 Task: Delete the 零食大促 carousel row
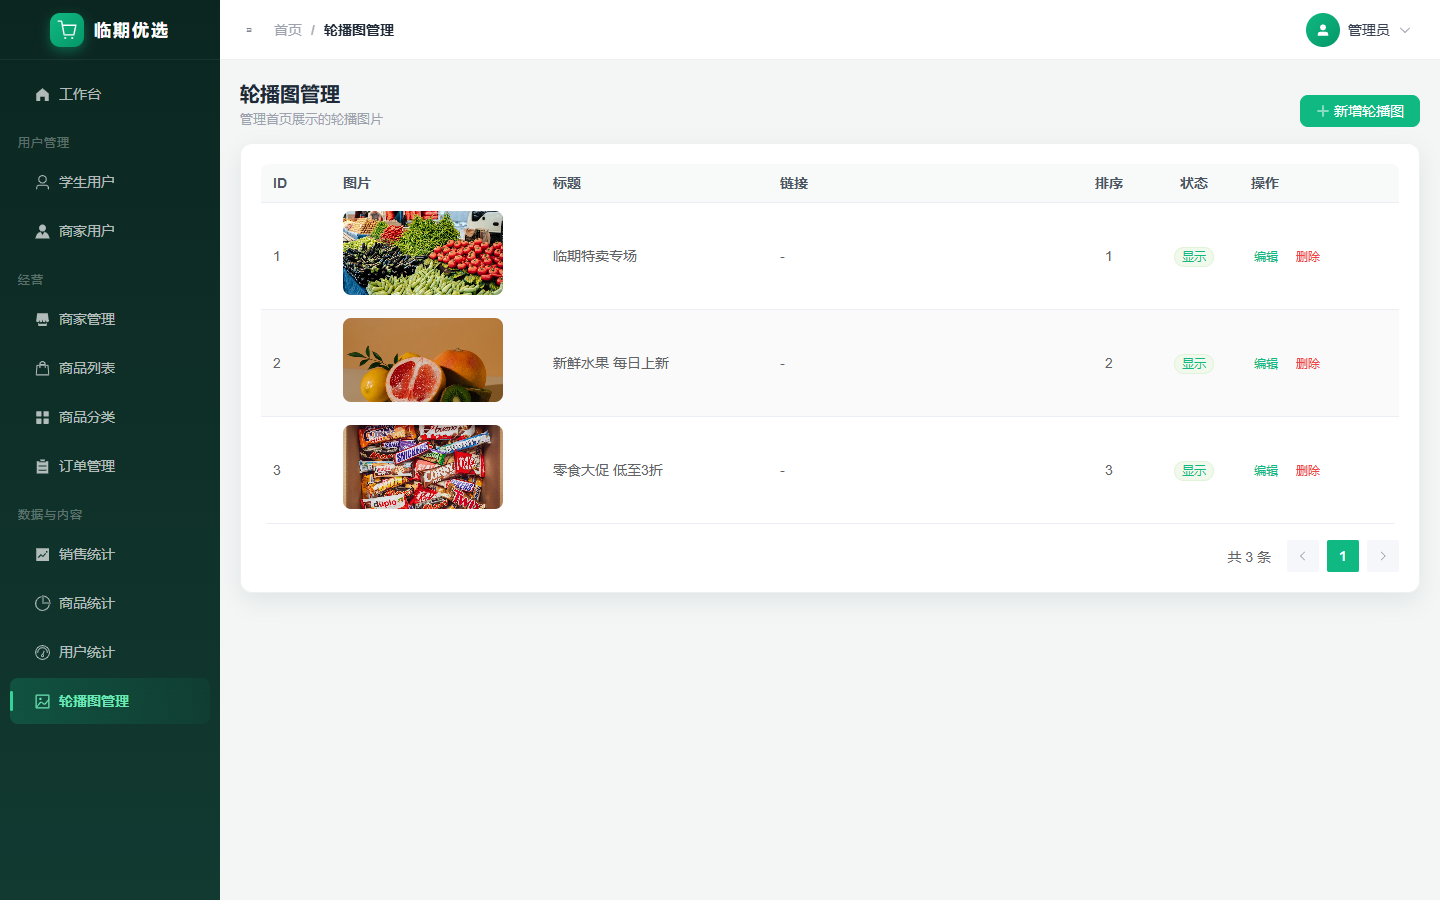pyautogui.click(x=1308, y=470)
